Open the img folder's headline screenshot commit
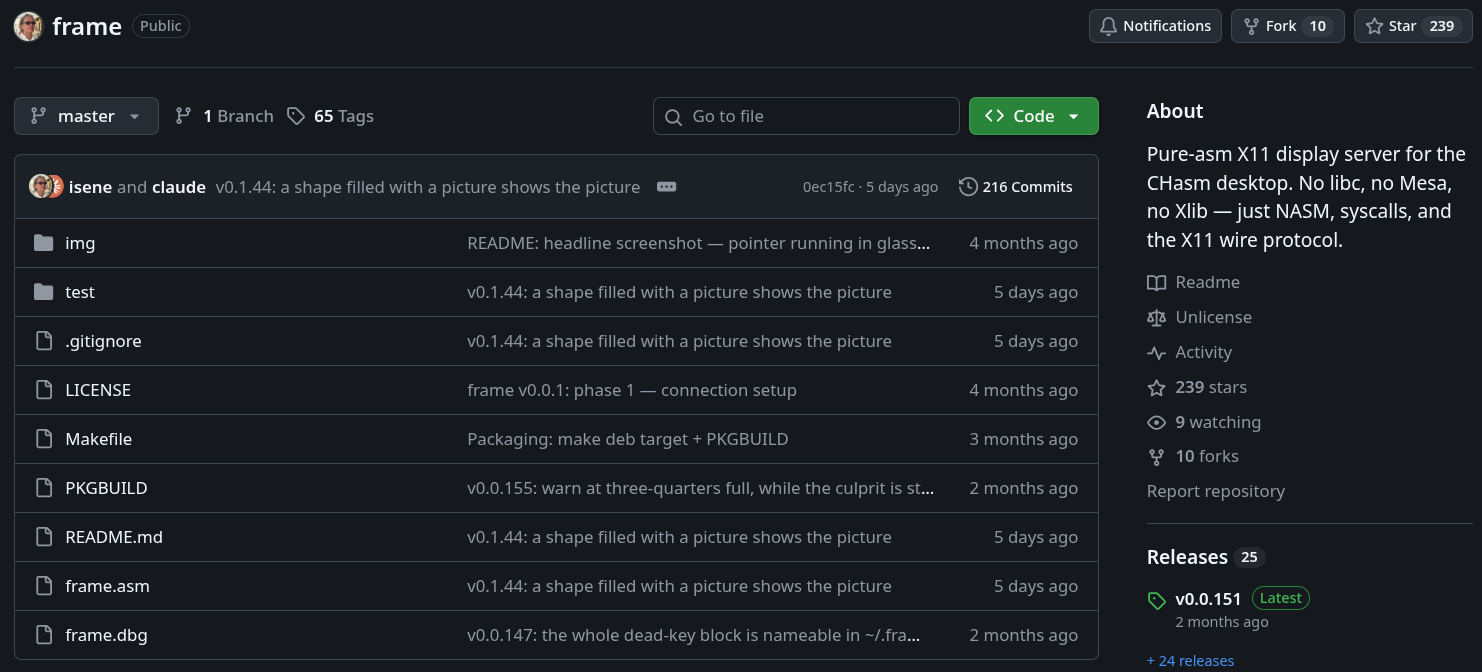Screen dimensions: 1482x672 point(699,243)
